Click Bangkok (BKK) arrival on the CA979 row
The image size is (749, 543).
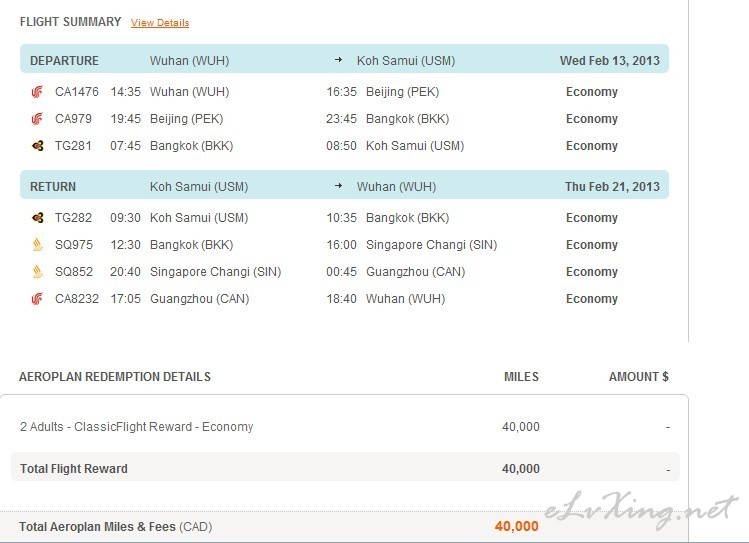click(x=407, y=118)
